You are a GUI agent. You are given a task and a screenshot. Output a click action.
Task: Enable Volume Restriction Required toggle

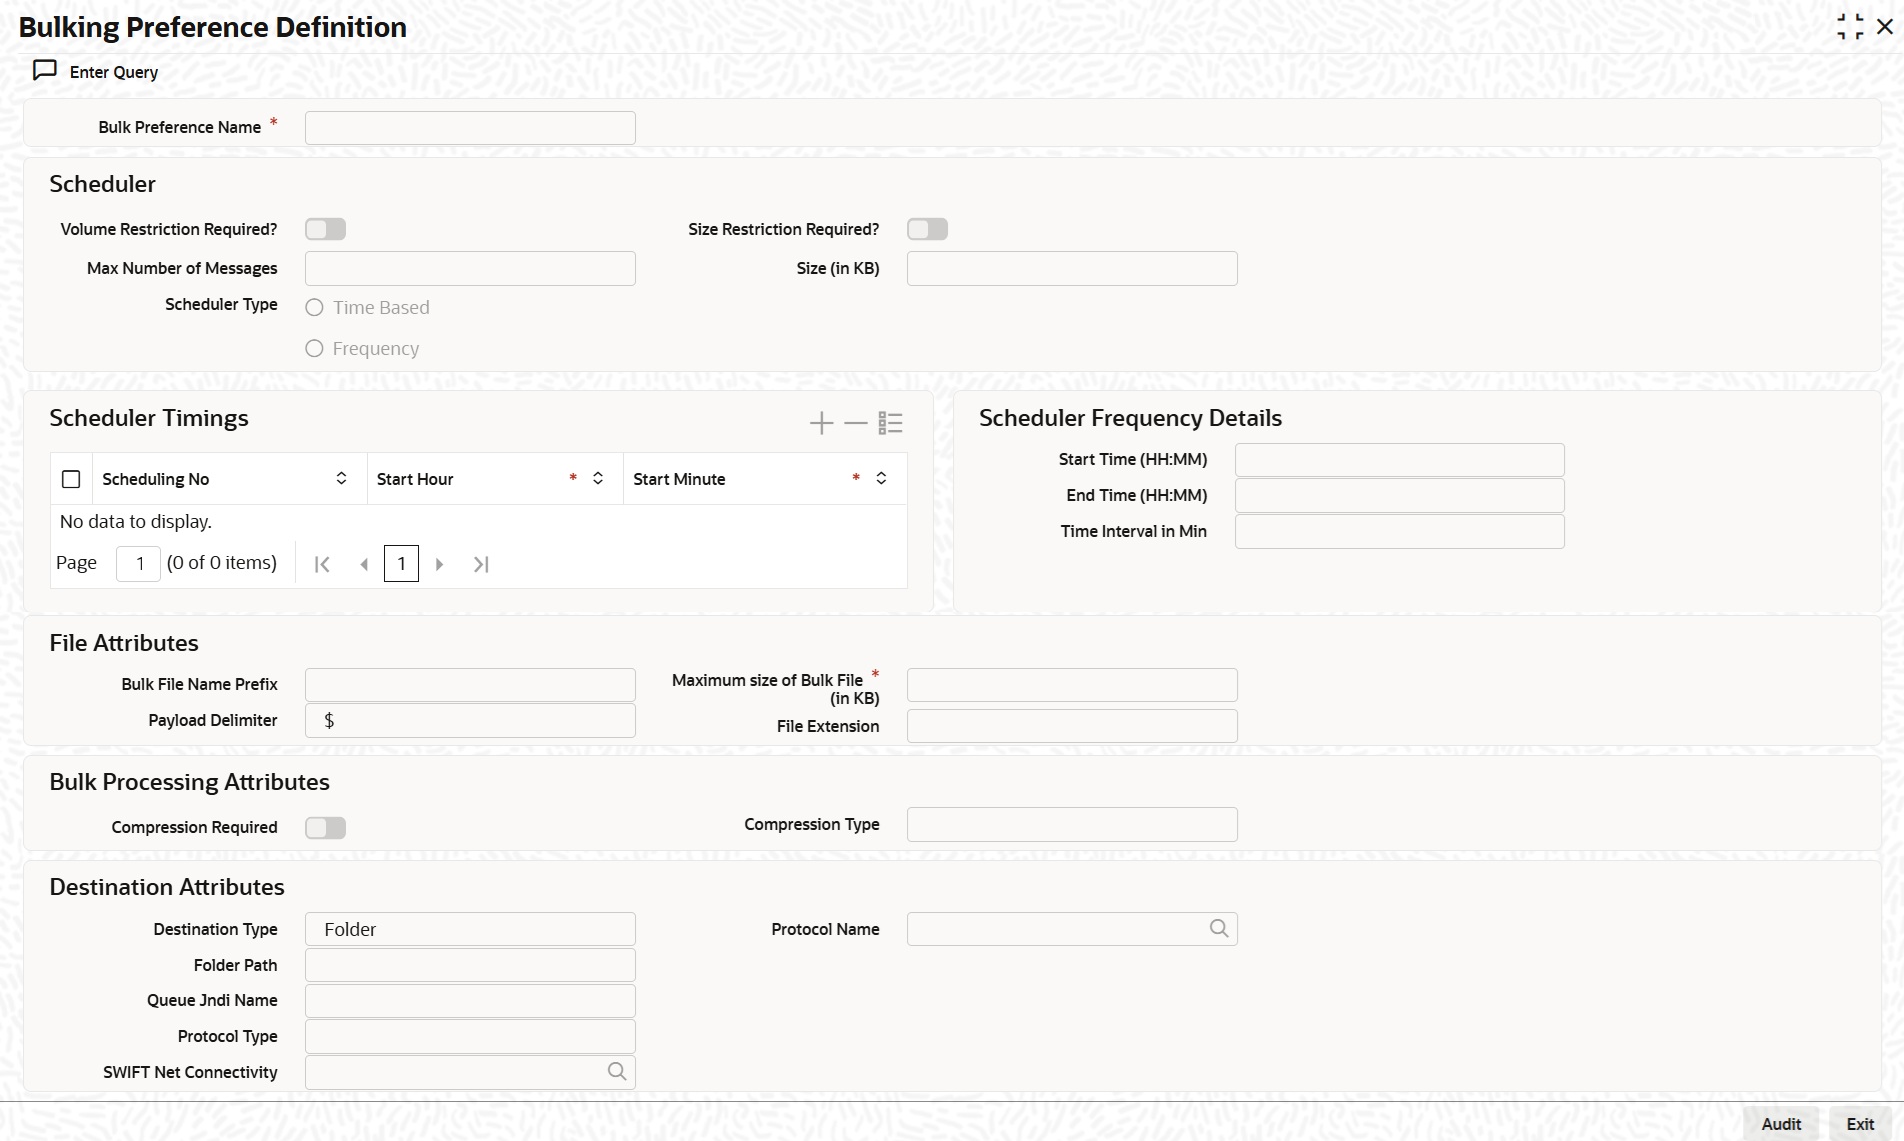pos(325,229)
